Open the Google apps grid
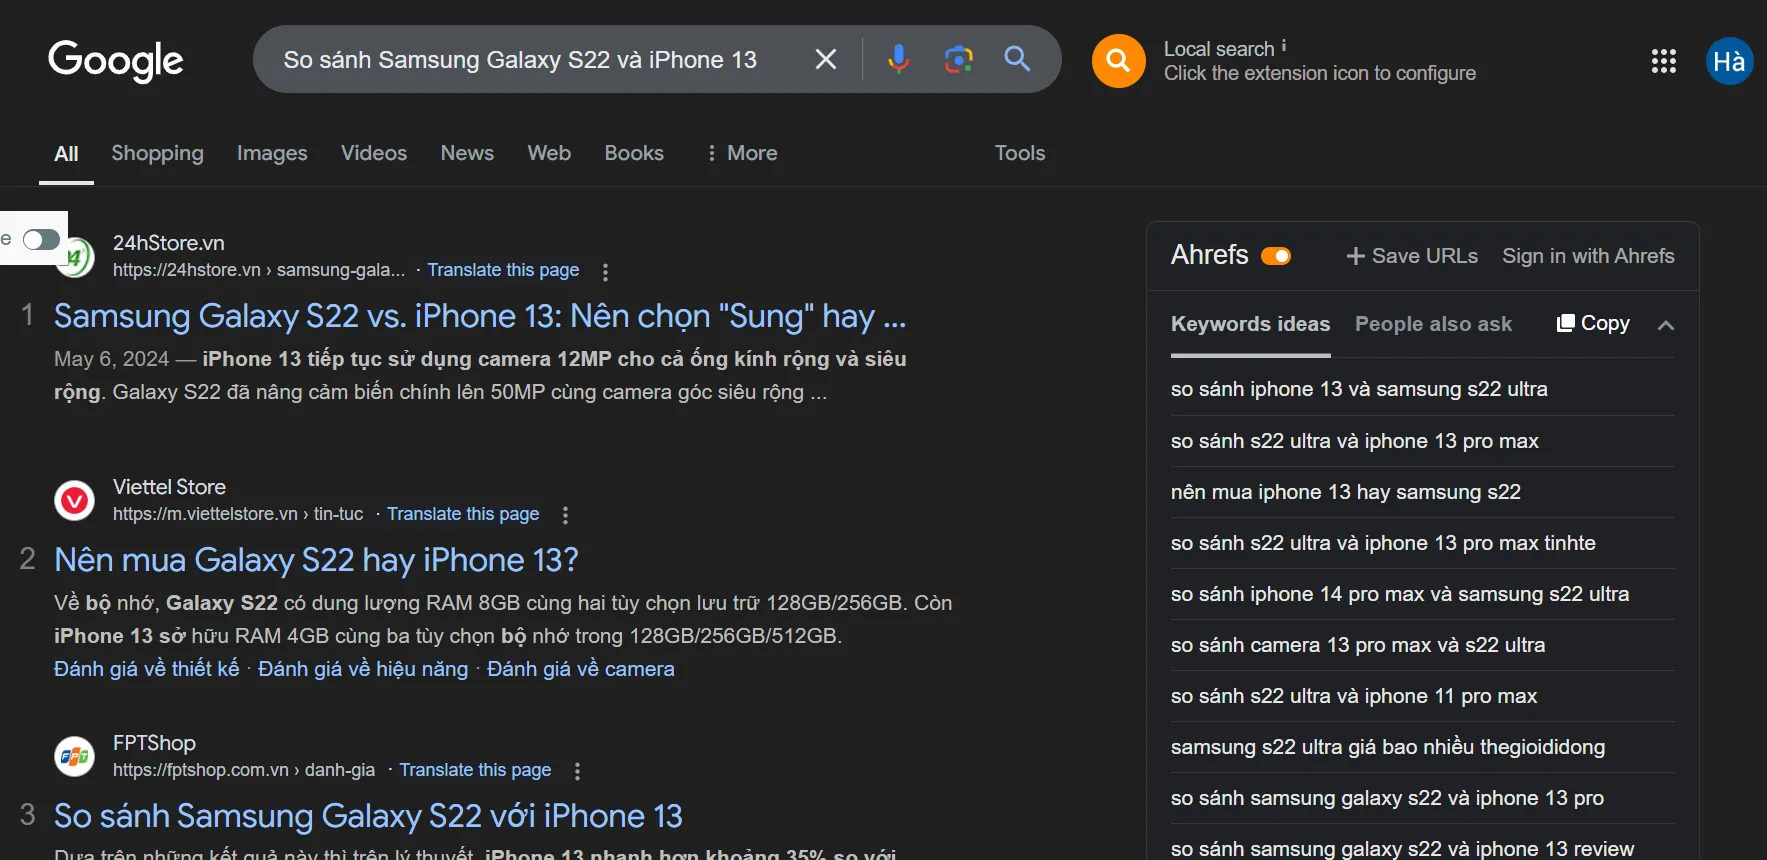The height and width of the screenshot is (860, 1767). 1663,61
